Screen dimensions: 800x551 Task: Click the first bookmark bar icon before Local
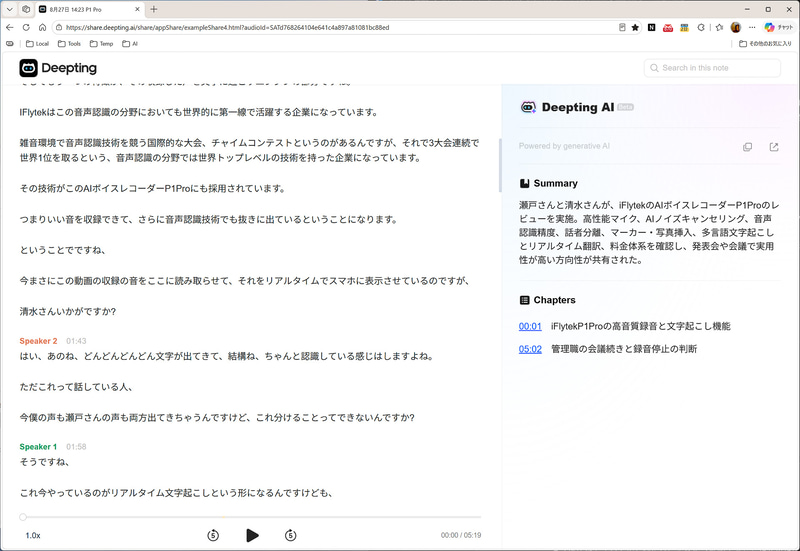click(10, 44)
